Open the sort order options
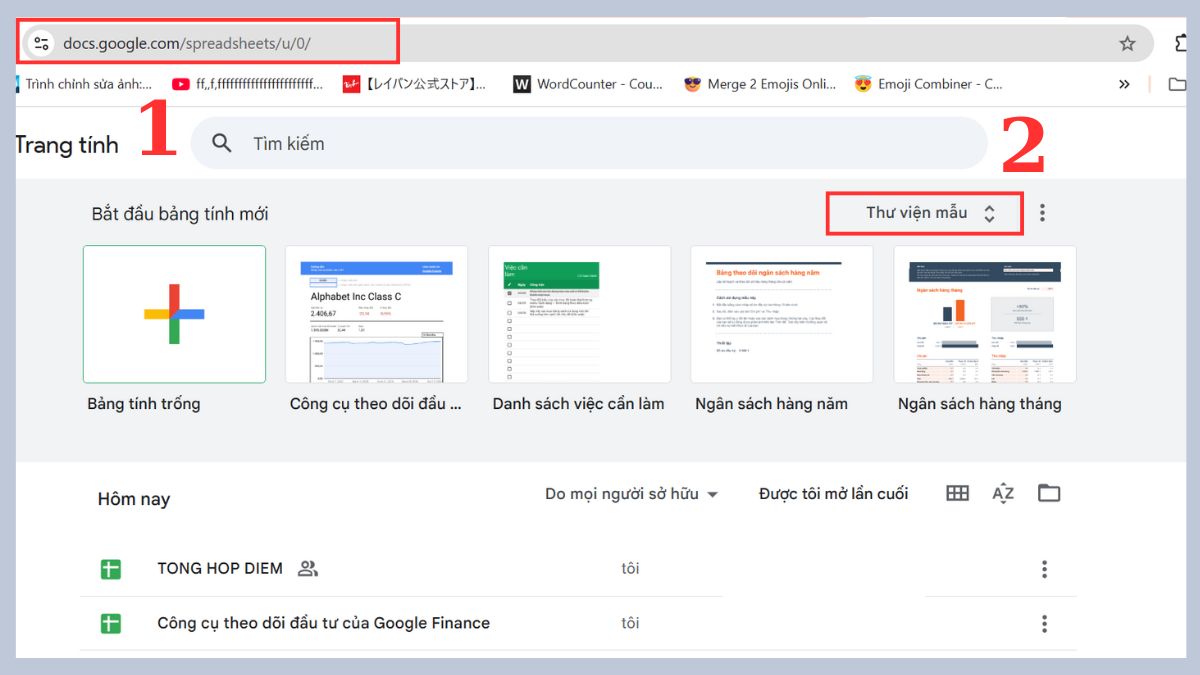The width and height of the screenshot is (1200, 675). [1002, 492]
